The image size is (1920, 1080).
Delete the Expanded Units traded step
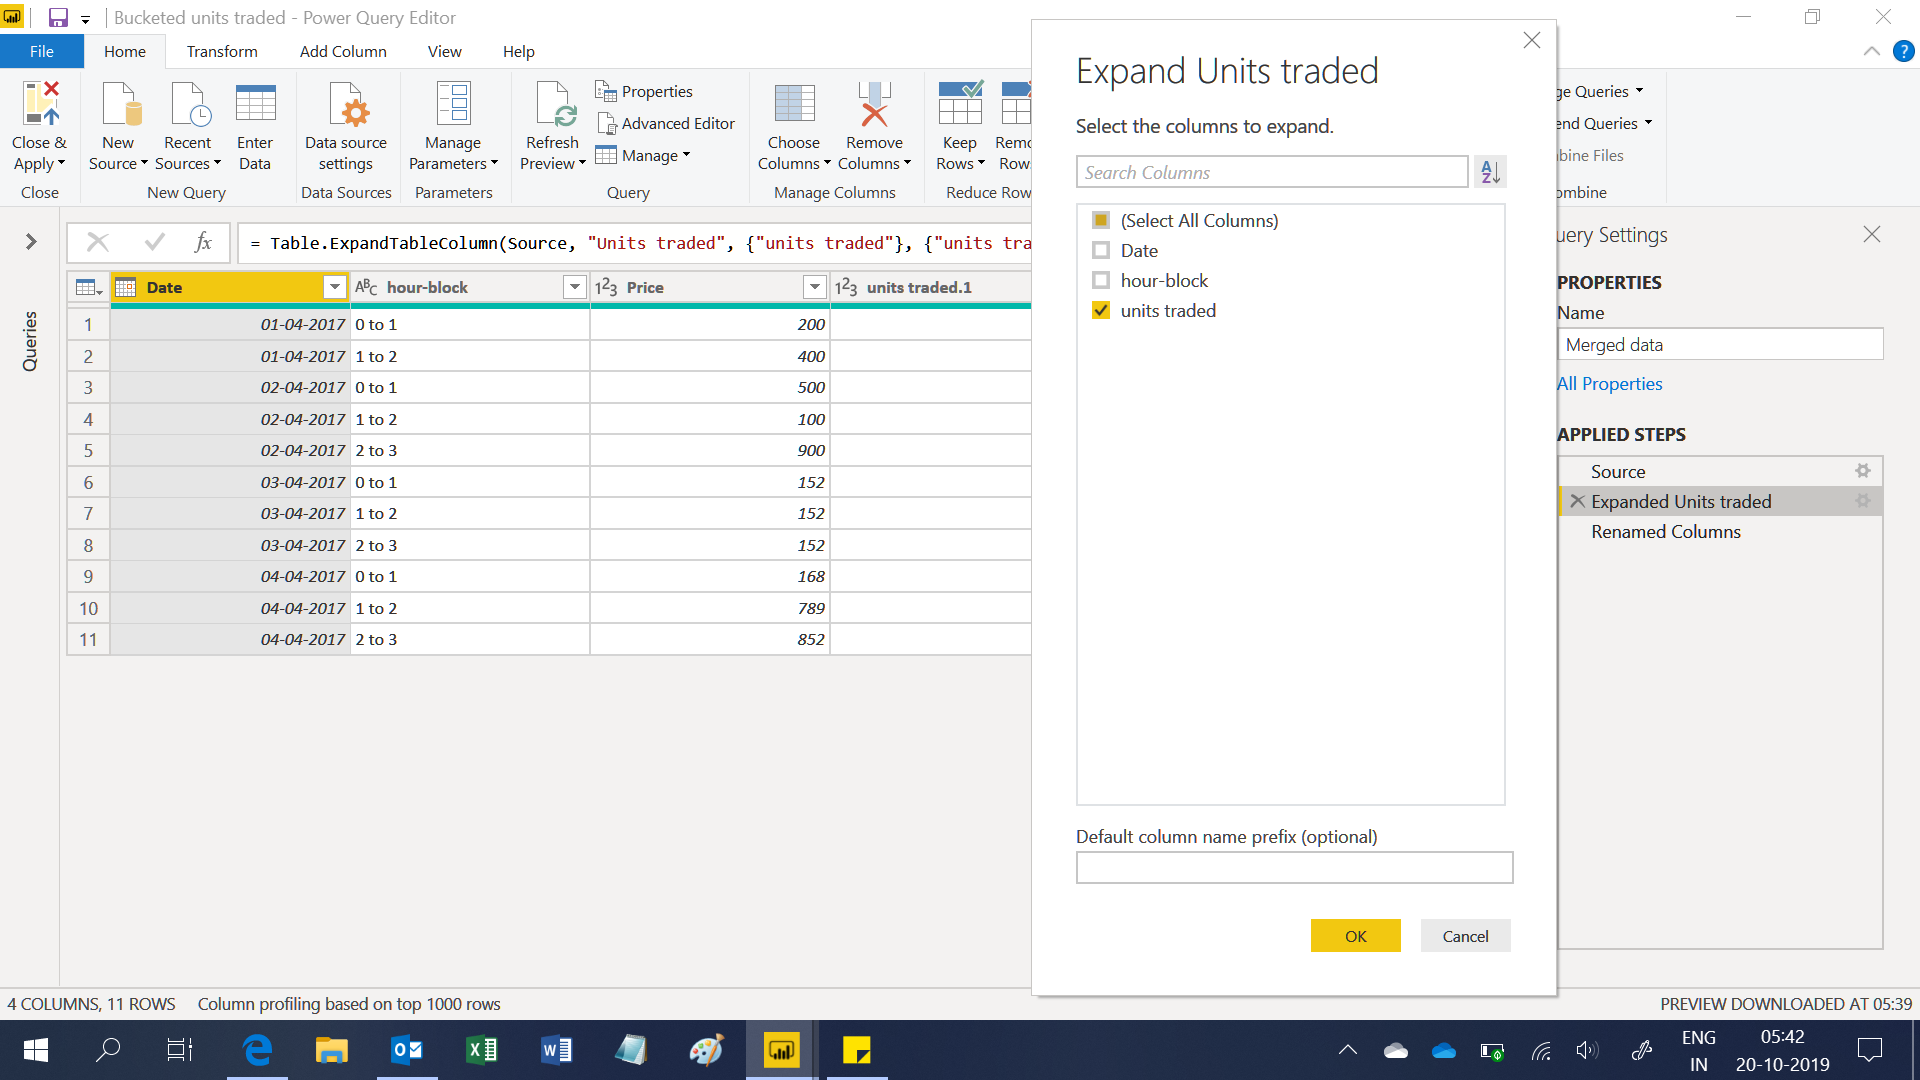1577,501
